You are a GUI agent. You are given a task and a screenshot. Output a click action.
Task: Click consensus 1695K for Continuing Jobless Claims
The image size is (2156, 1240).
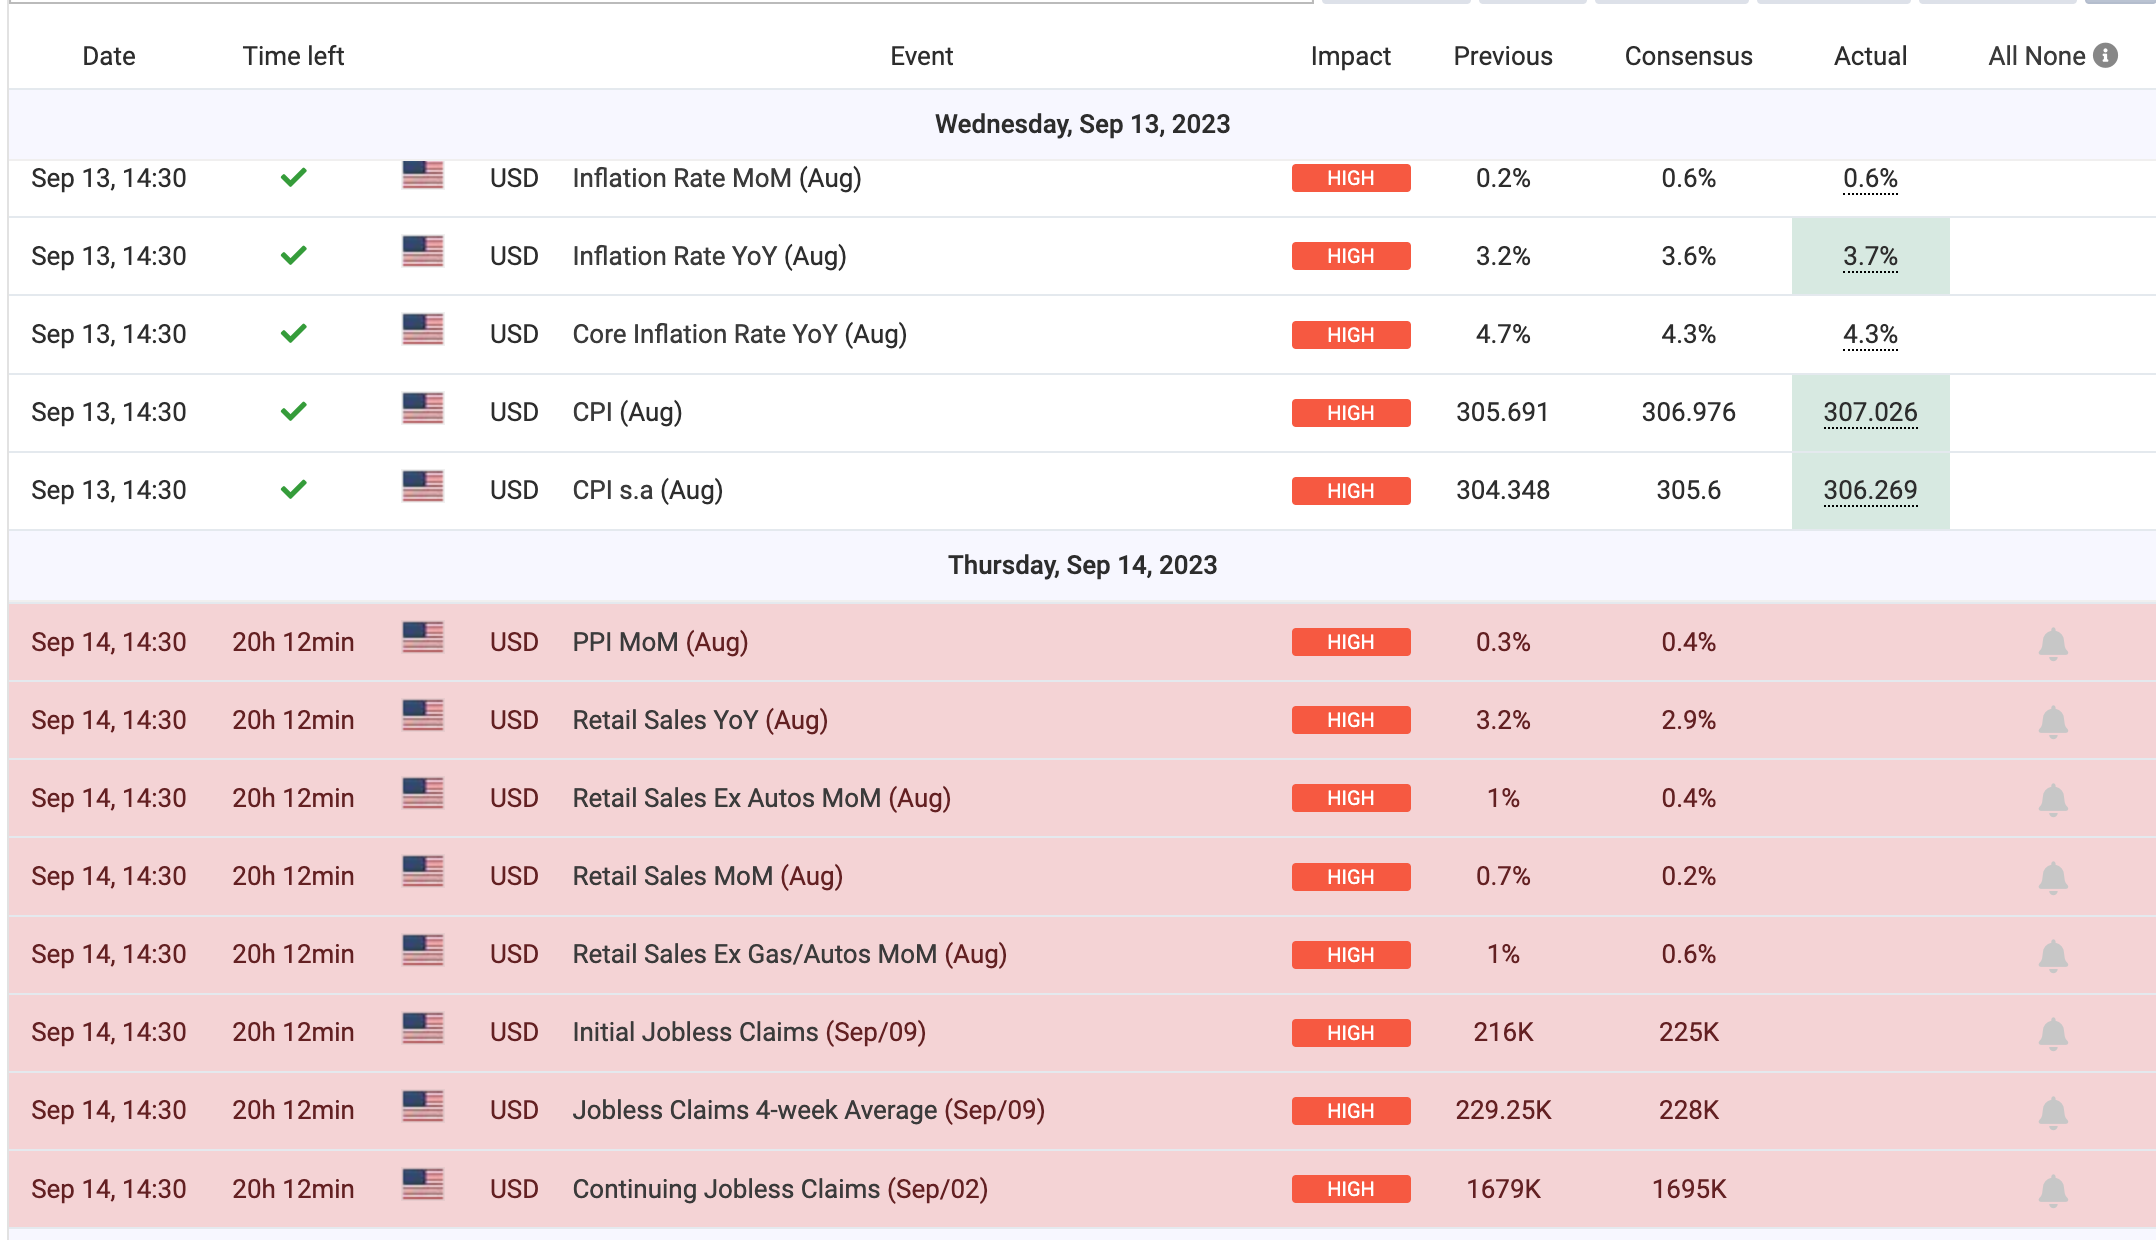pos(1688,1189)
